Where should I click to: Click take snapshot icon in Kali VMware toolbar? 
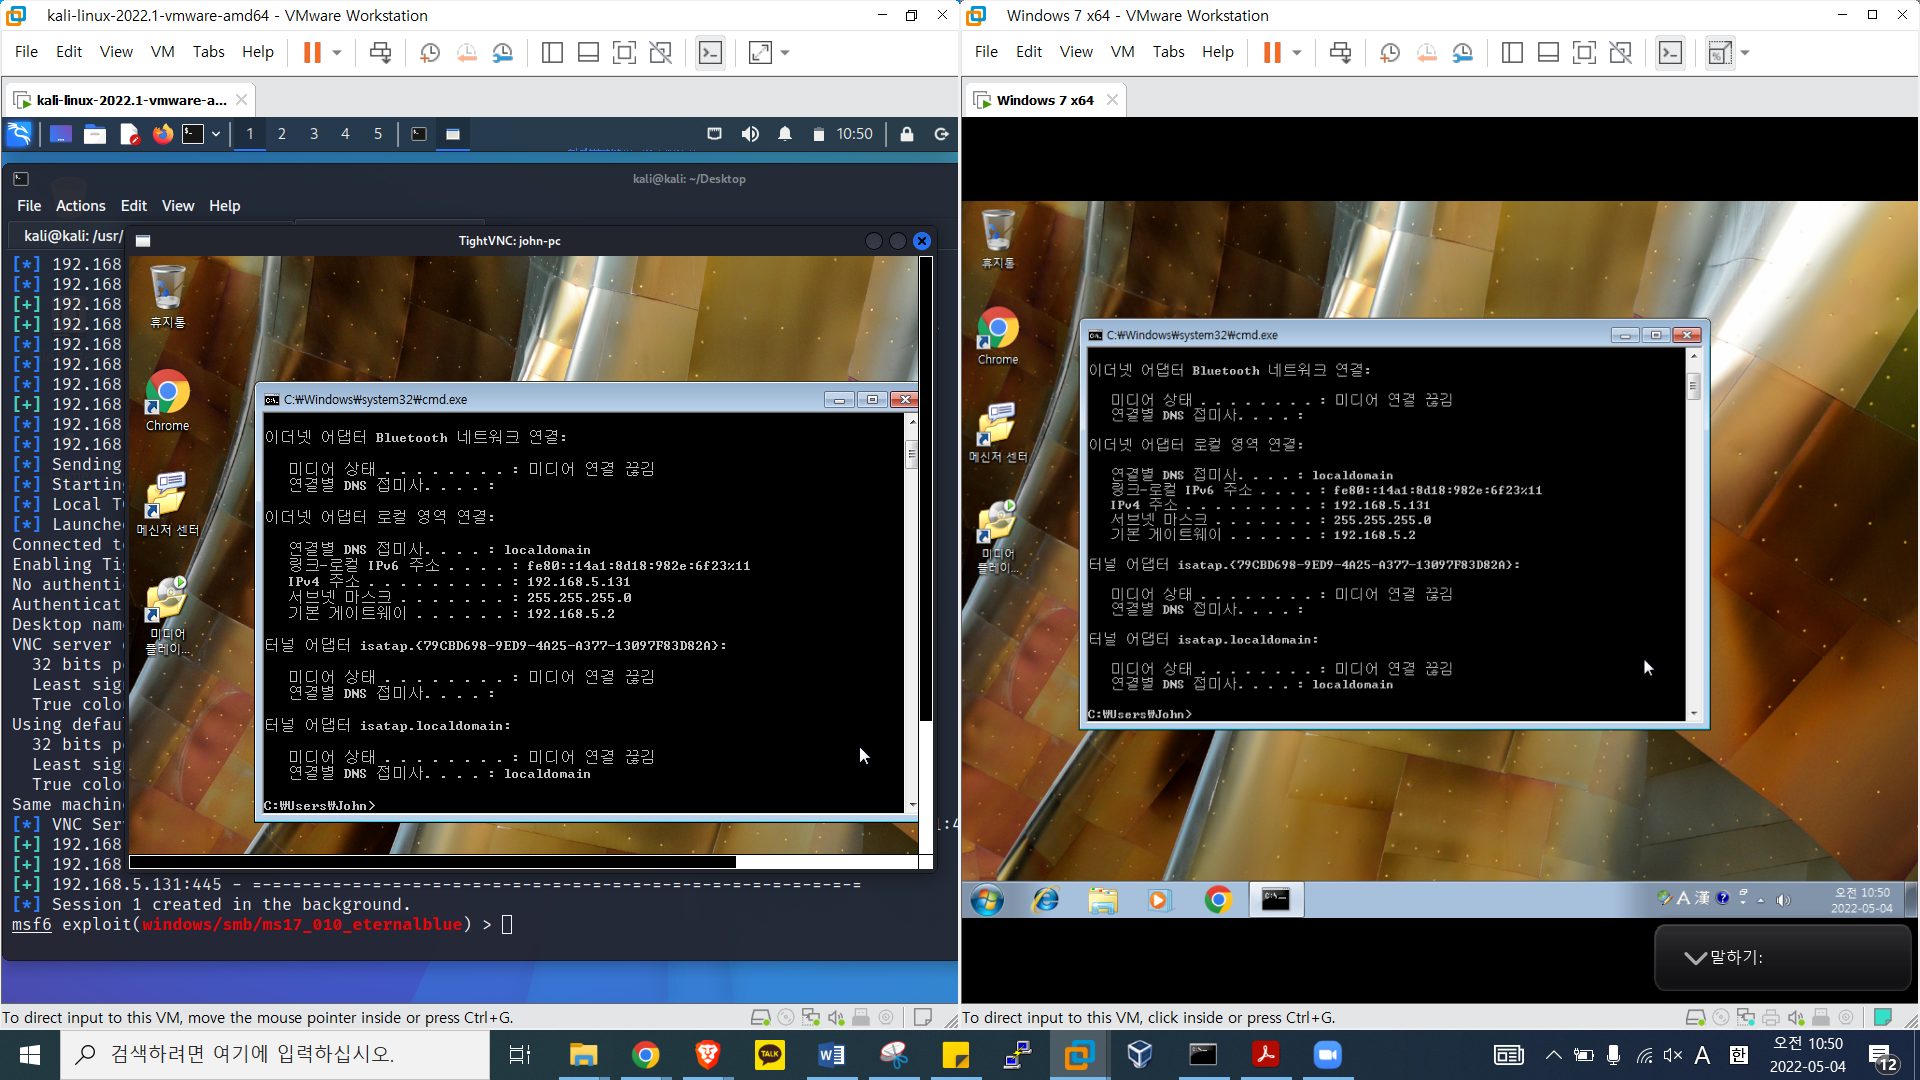pos(430,52)
